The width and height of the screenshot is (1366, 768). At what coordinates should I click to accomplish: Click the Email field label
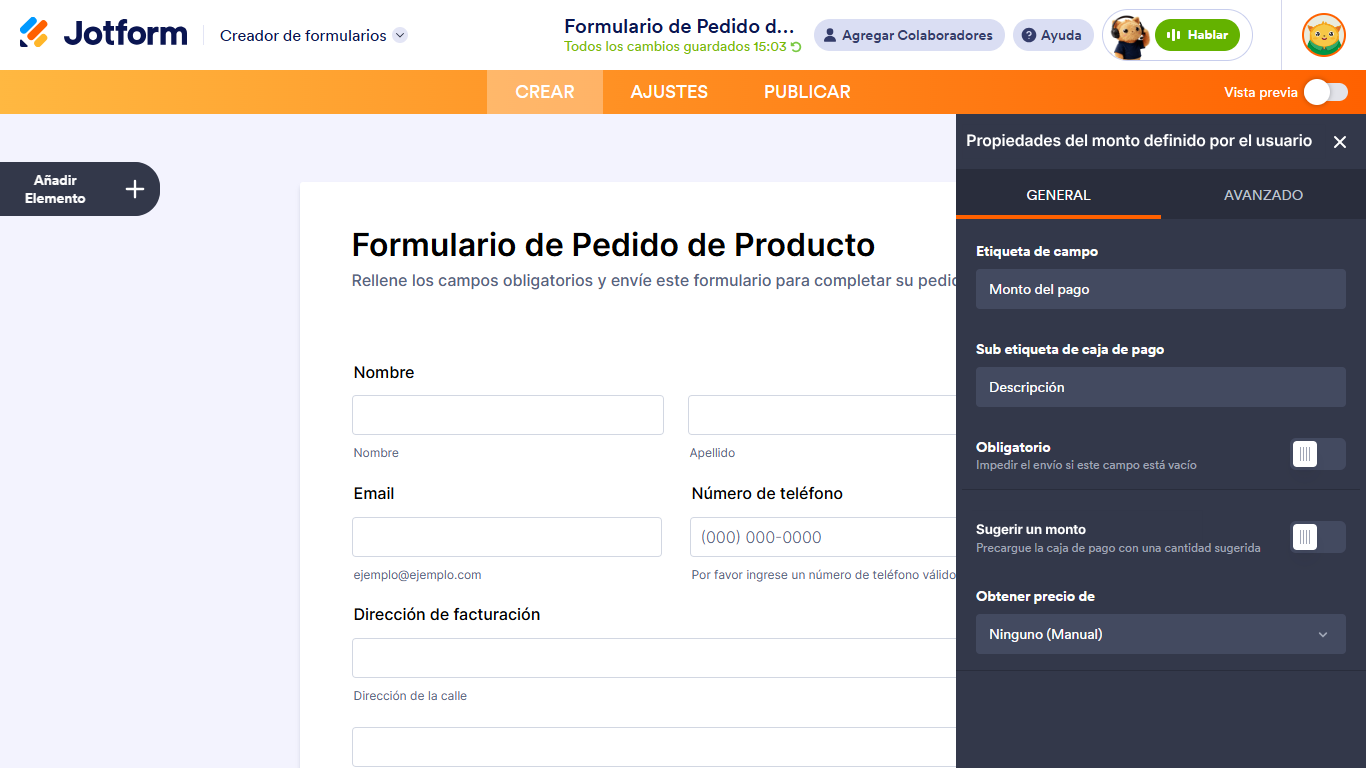374,493
